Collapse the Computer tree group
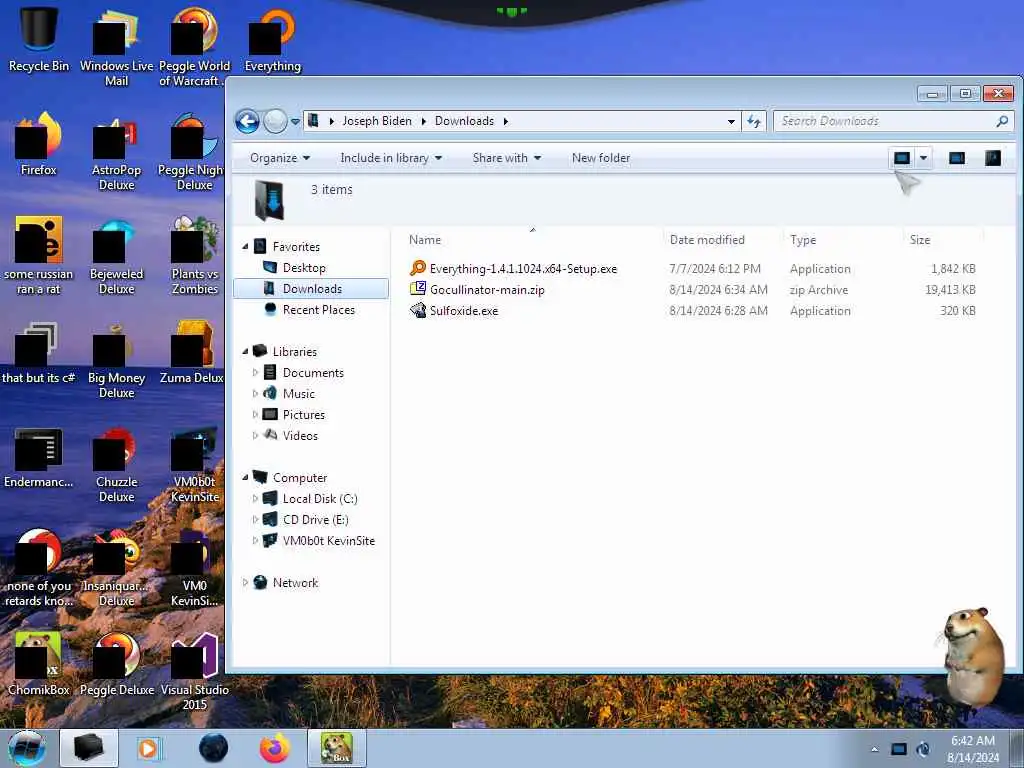The height and width of the screenshot is (768, 1024). (246, 477)
